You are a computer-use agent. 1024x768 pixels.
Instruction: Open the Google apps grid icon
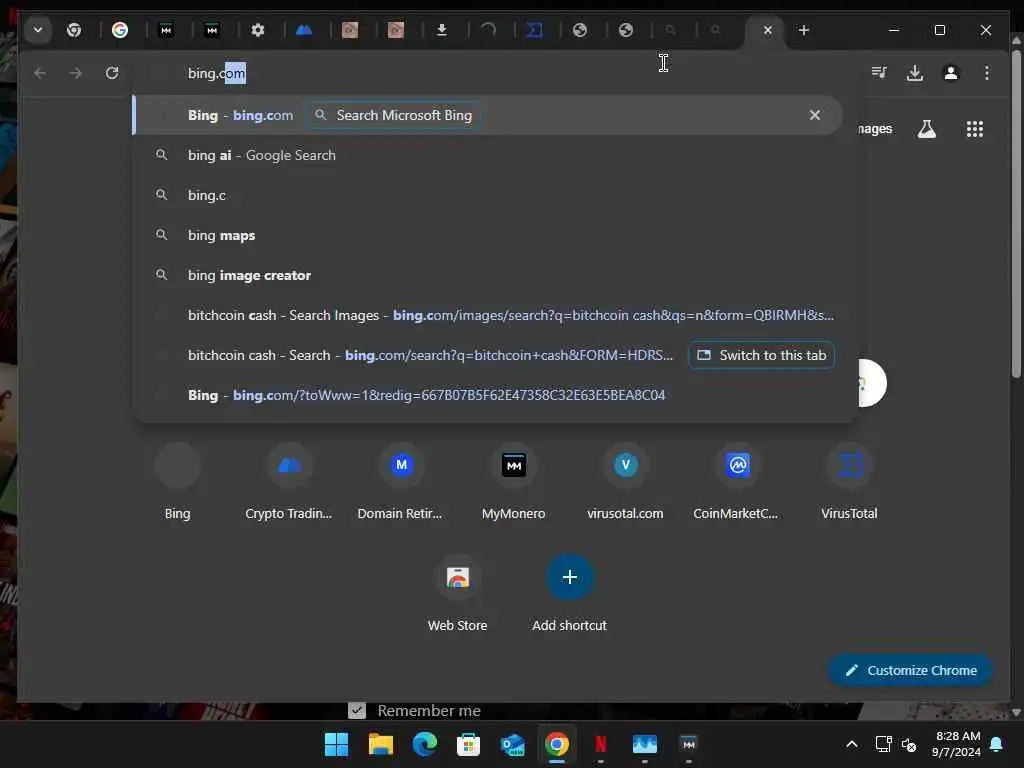point(974,129)
